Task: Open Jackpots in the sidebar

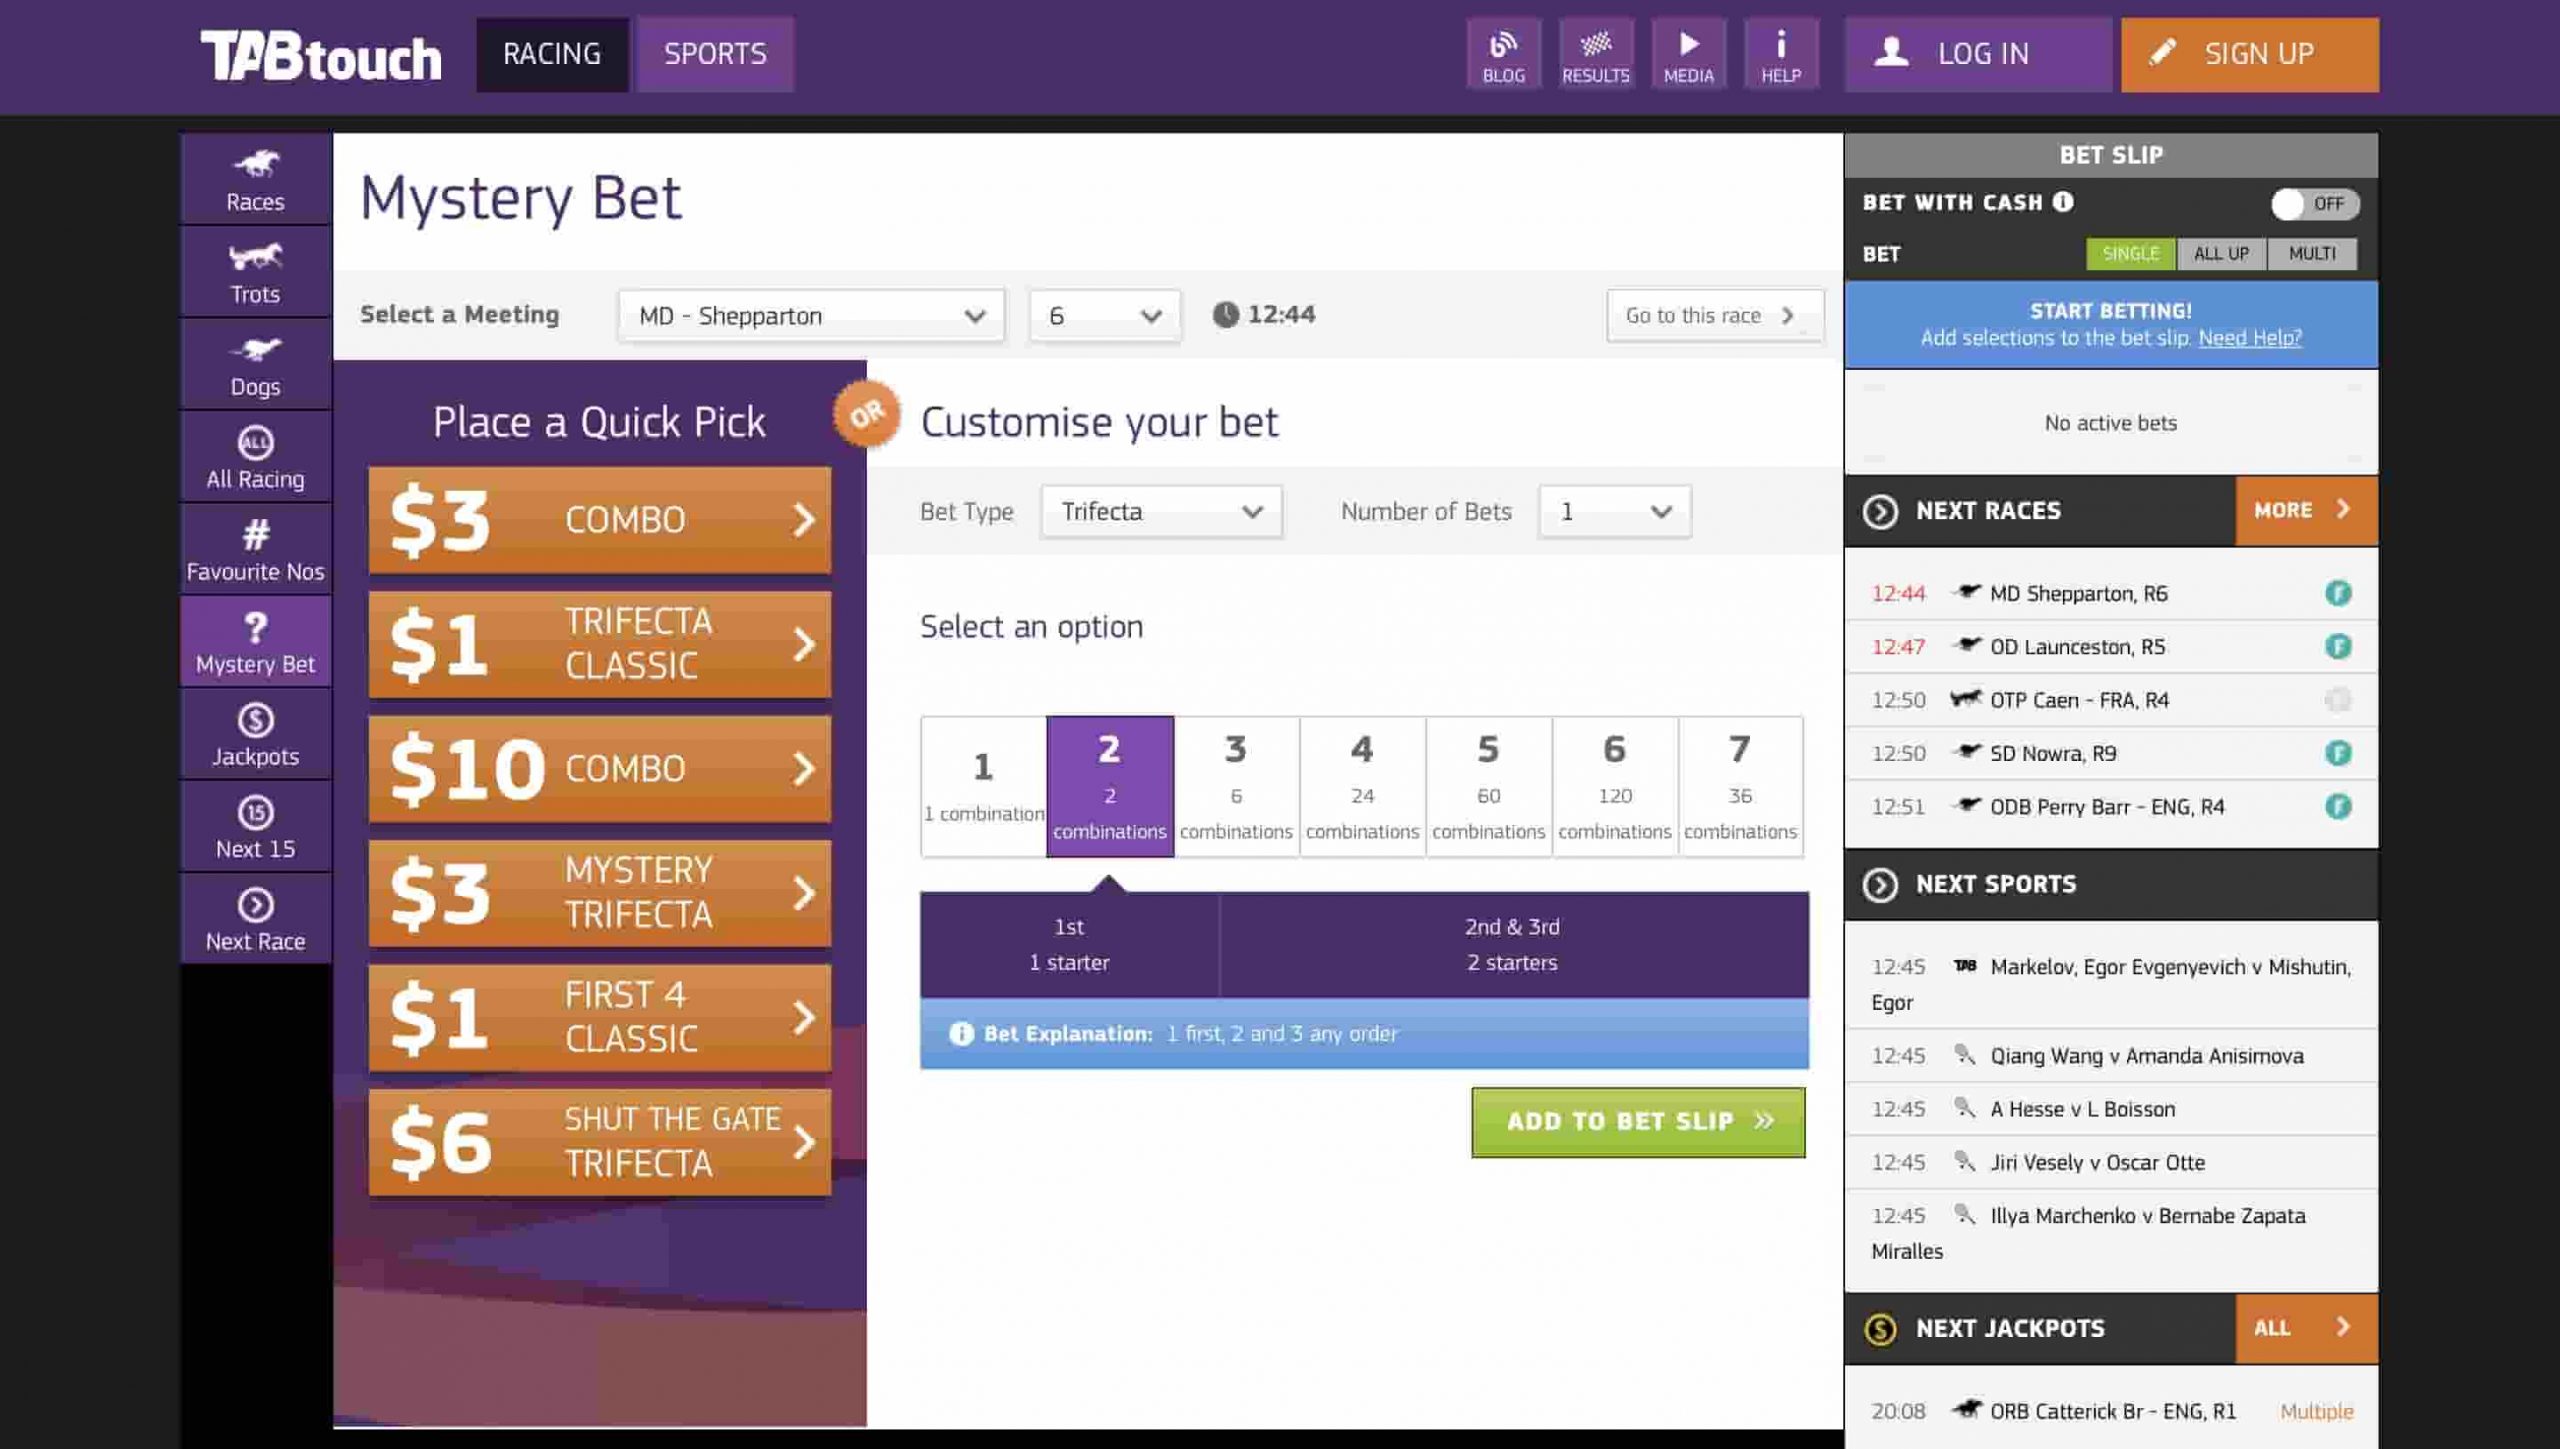Action: point(255,734)
